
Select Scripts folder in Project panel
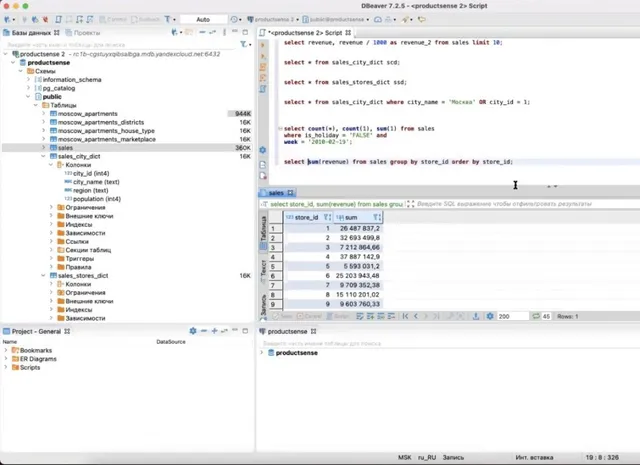point(26,367)
